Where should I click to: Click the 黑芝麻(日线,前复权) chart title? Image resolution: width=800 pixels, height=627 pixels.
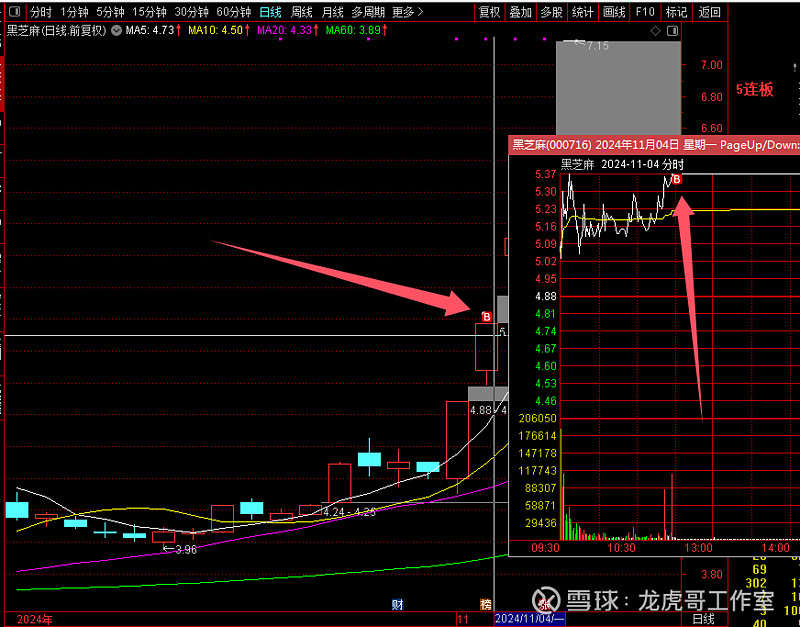57,31
